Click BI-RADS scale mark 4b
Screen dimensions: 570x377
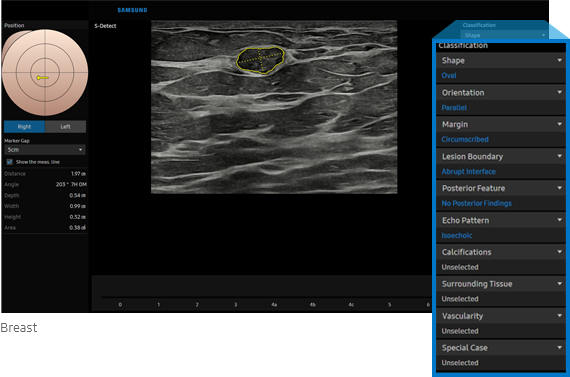[313, 305]
